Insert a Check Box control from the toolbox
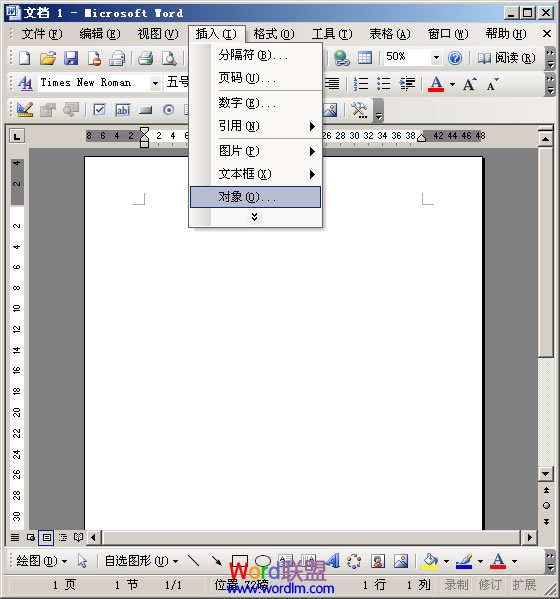Viewport: 560px width, 599px height. [x=99, y=110]
